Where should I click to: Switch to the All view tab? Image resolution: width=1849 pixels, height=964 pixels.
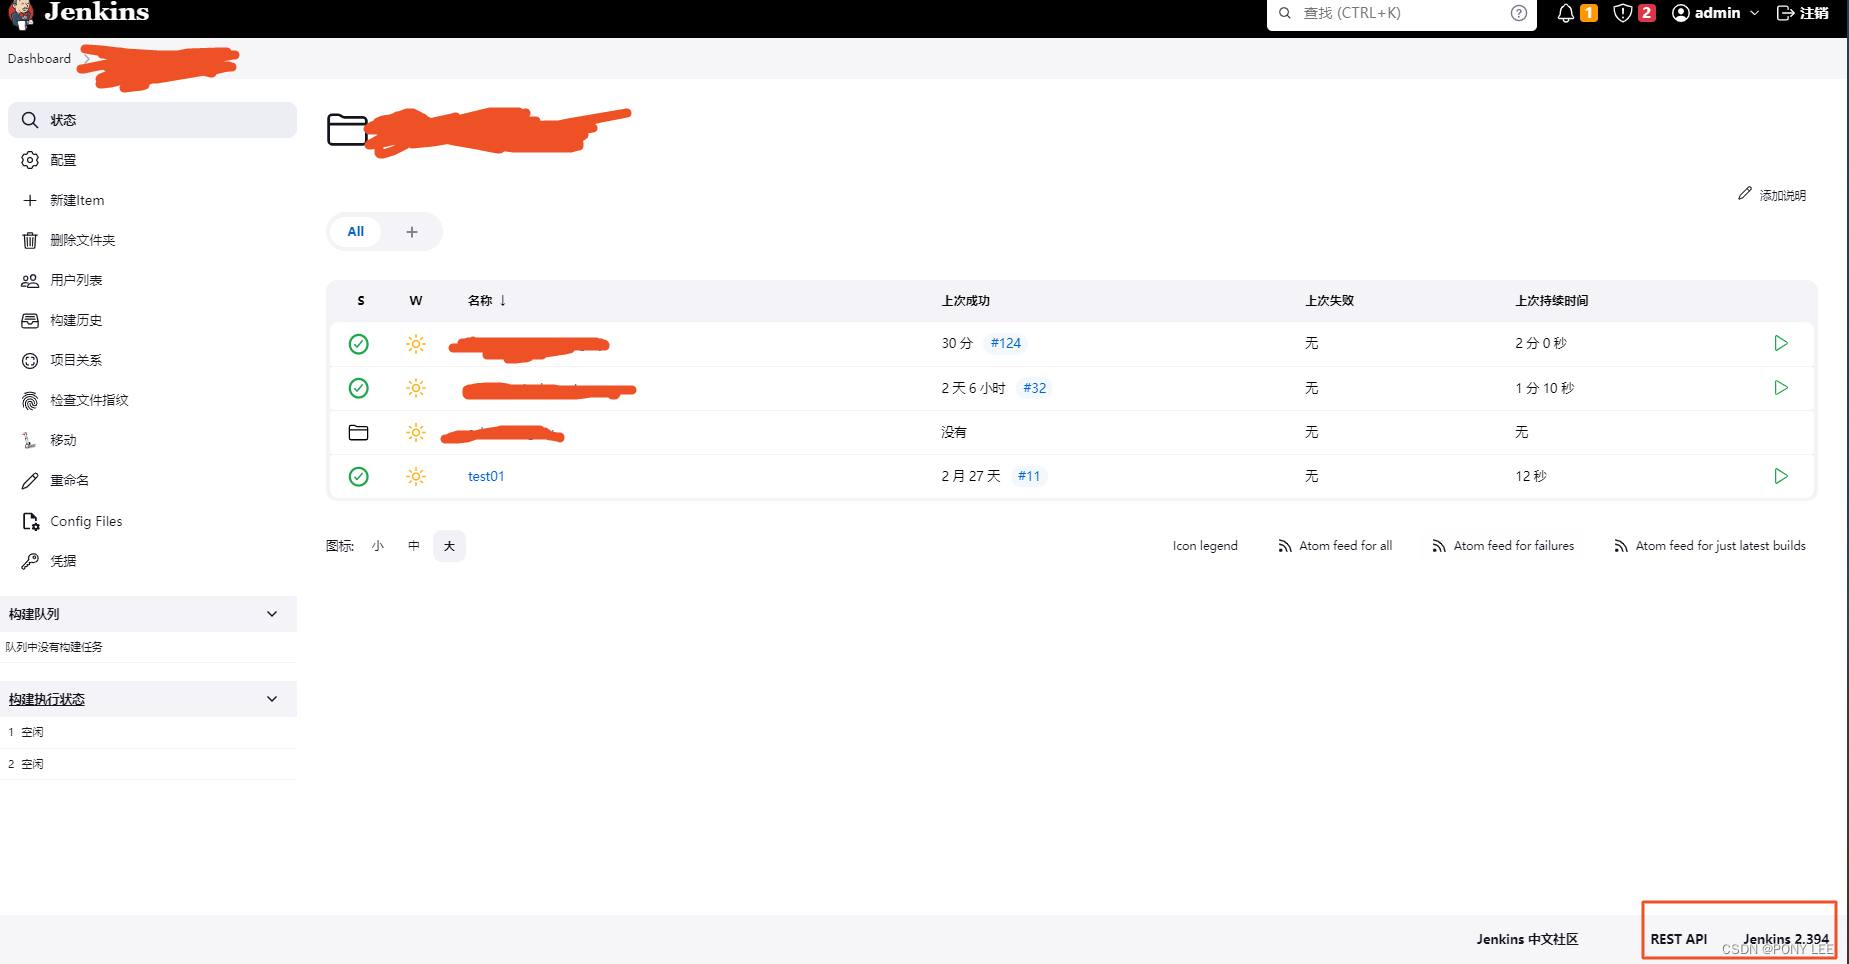click(355, 231)
